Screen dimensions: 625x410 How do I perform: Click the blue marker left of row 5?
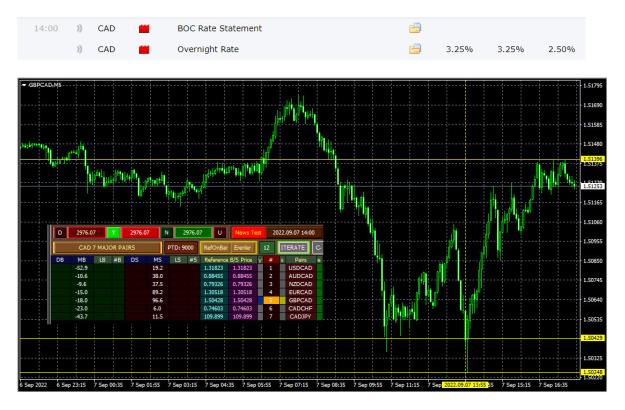pos(260,300)
